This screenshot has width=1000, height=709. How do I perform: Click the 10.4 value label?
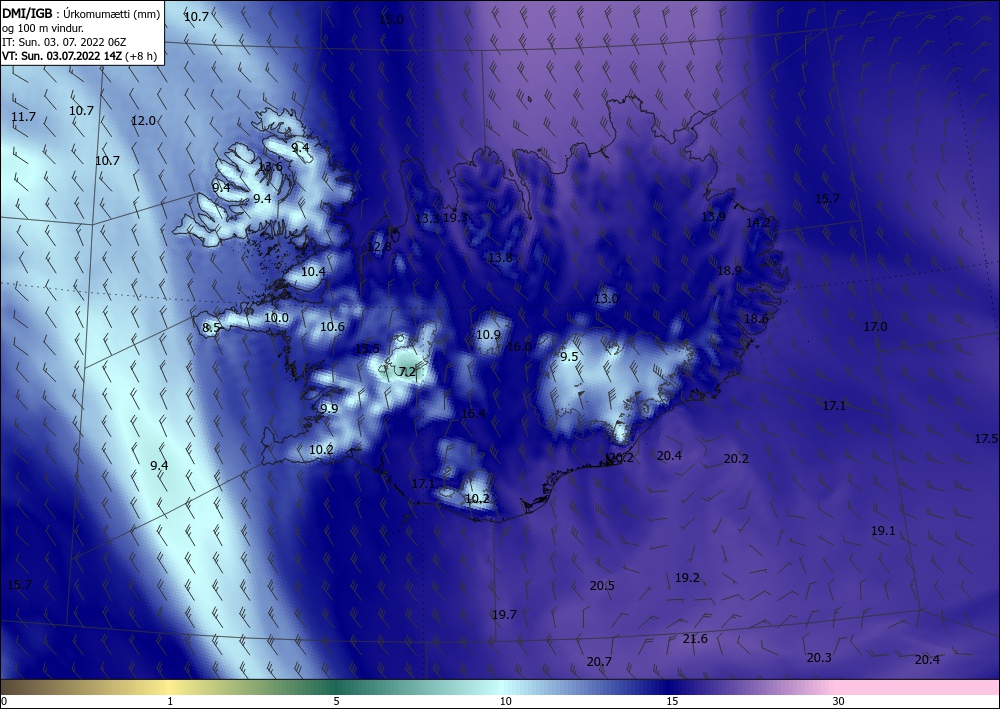(313, 272)
